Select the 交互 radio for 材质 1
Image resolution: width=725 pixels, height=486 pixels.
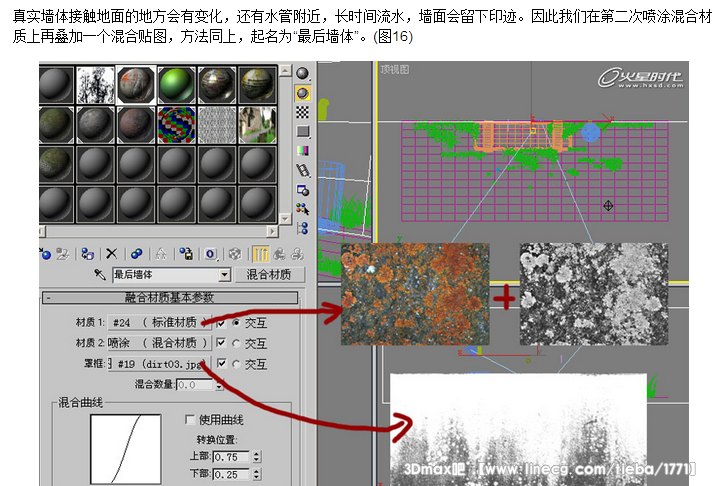236,323
